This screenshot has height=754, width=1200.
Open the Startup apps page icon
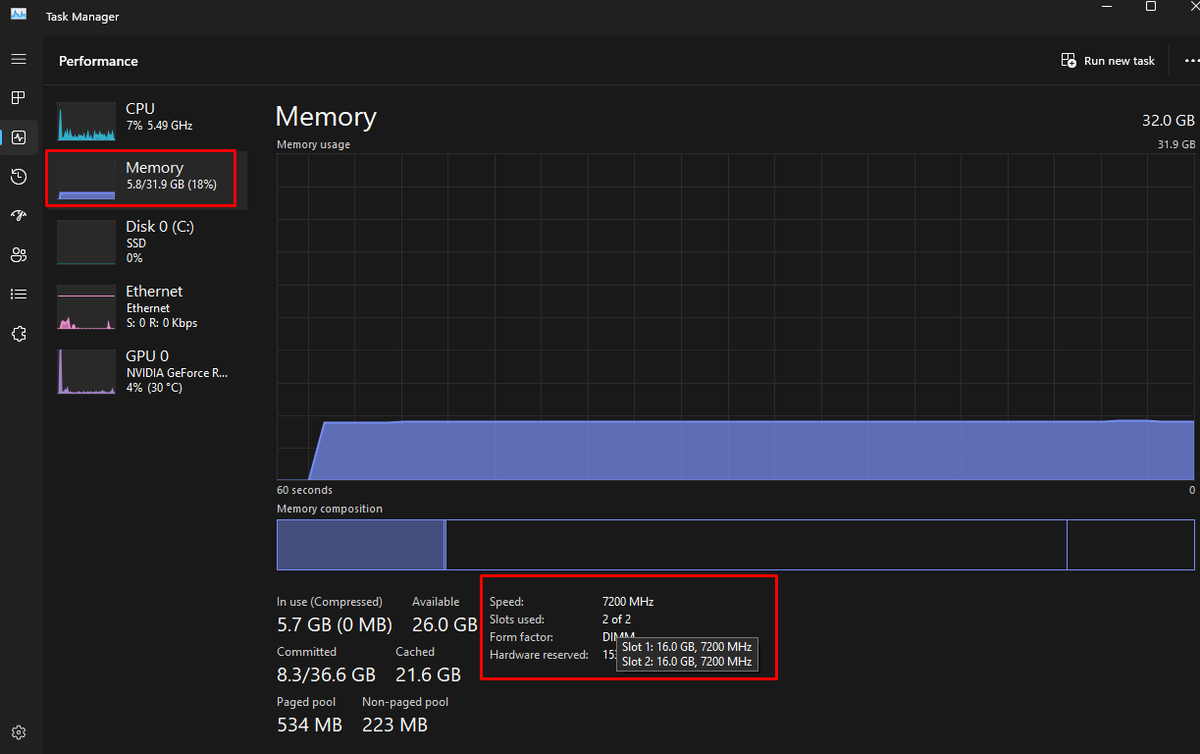(x=17, y=215)
